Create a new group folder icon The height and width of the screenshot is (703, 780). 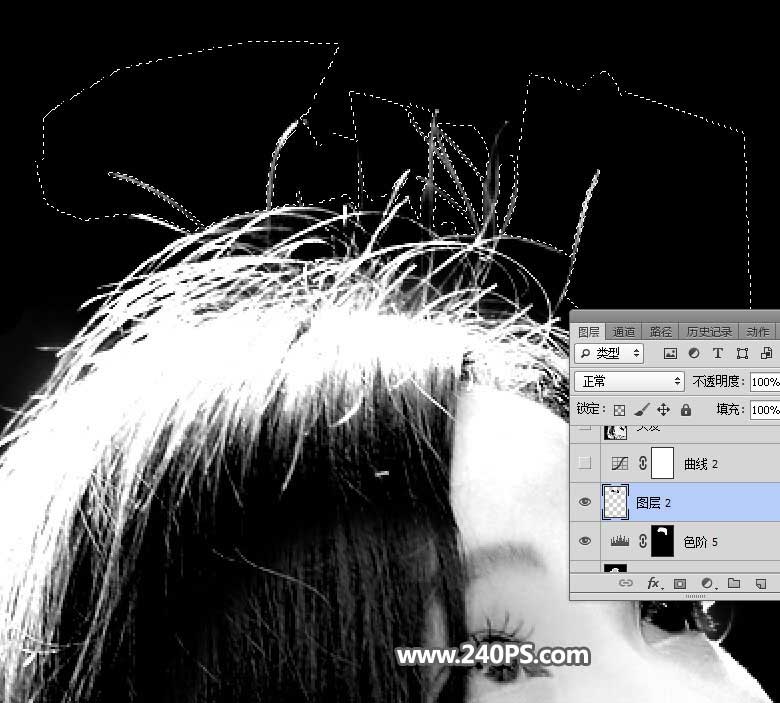tap(734, 583)
